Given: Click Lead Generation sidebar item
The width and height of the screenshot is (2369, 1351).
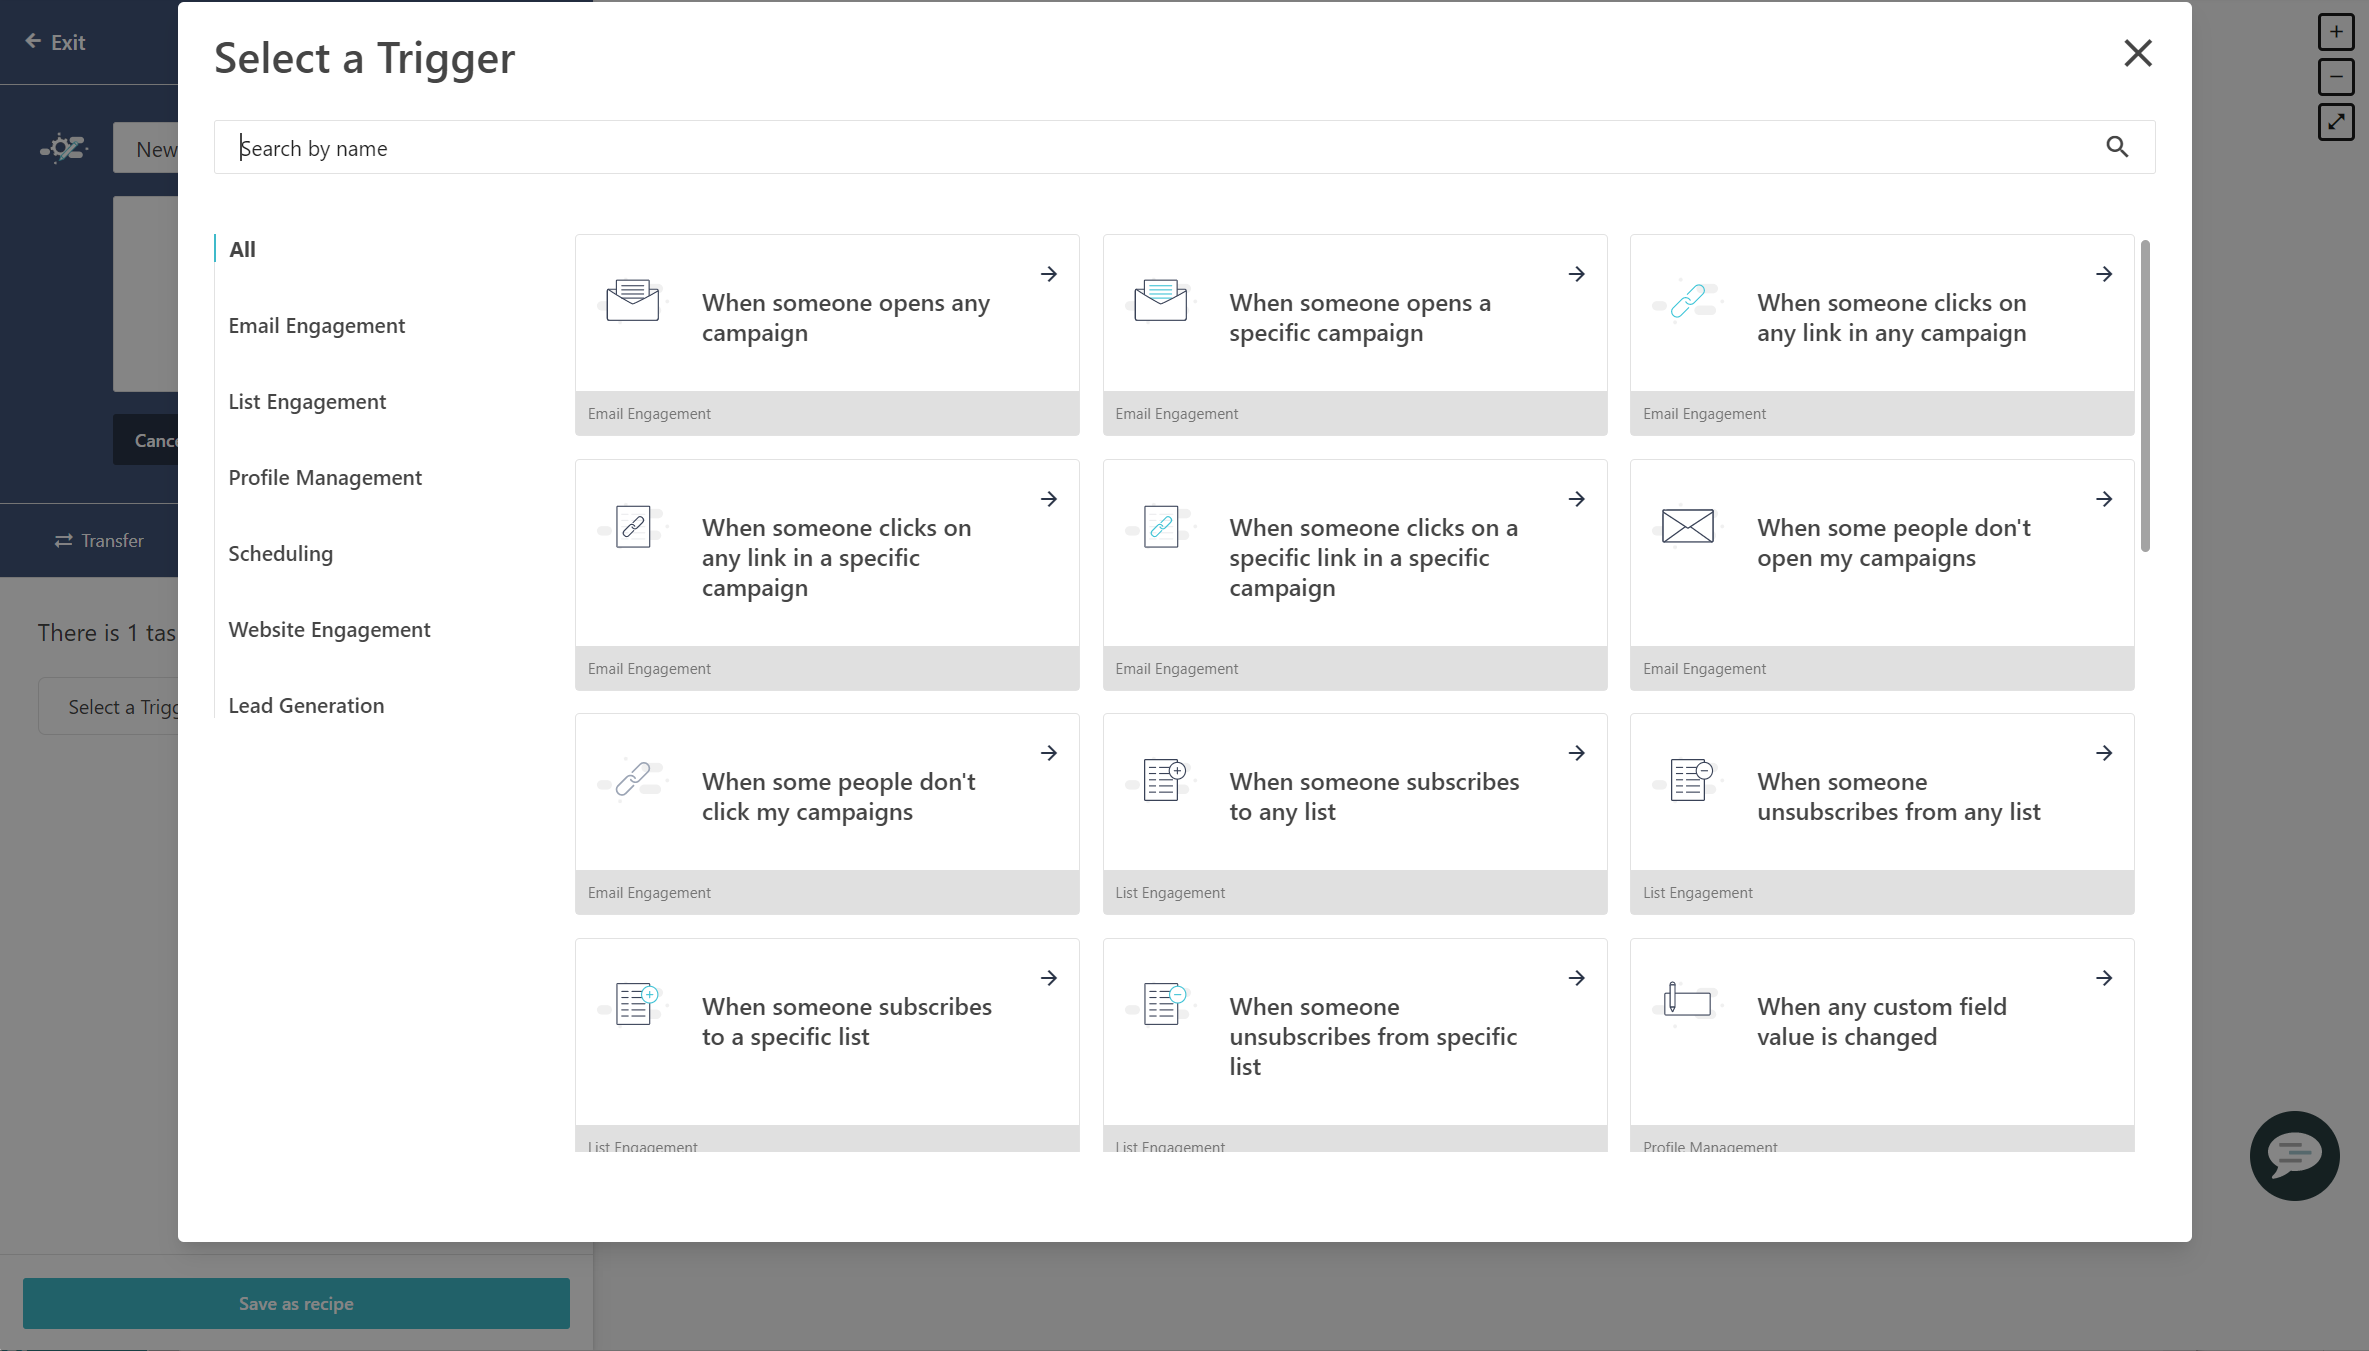Looking at the screenshot, I should (306, 703).
